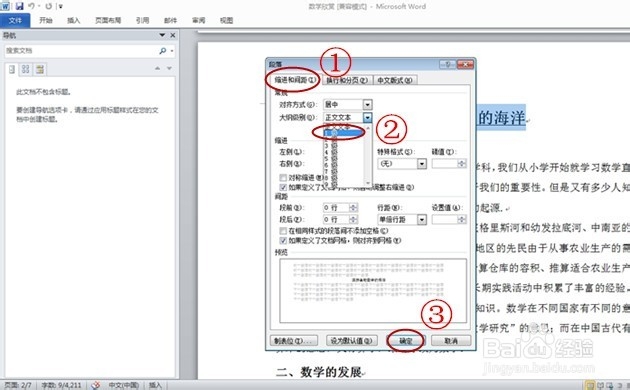Click the 中文(中国) language indicator
Viewport: 630px width, 390px height.
tap(123, 385)
